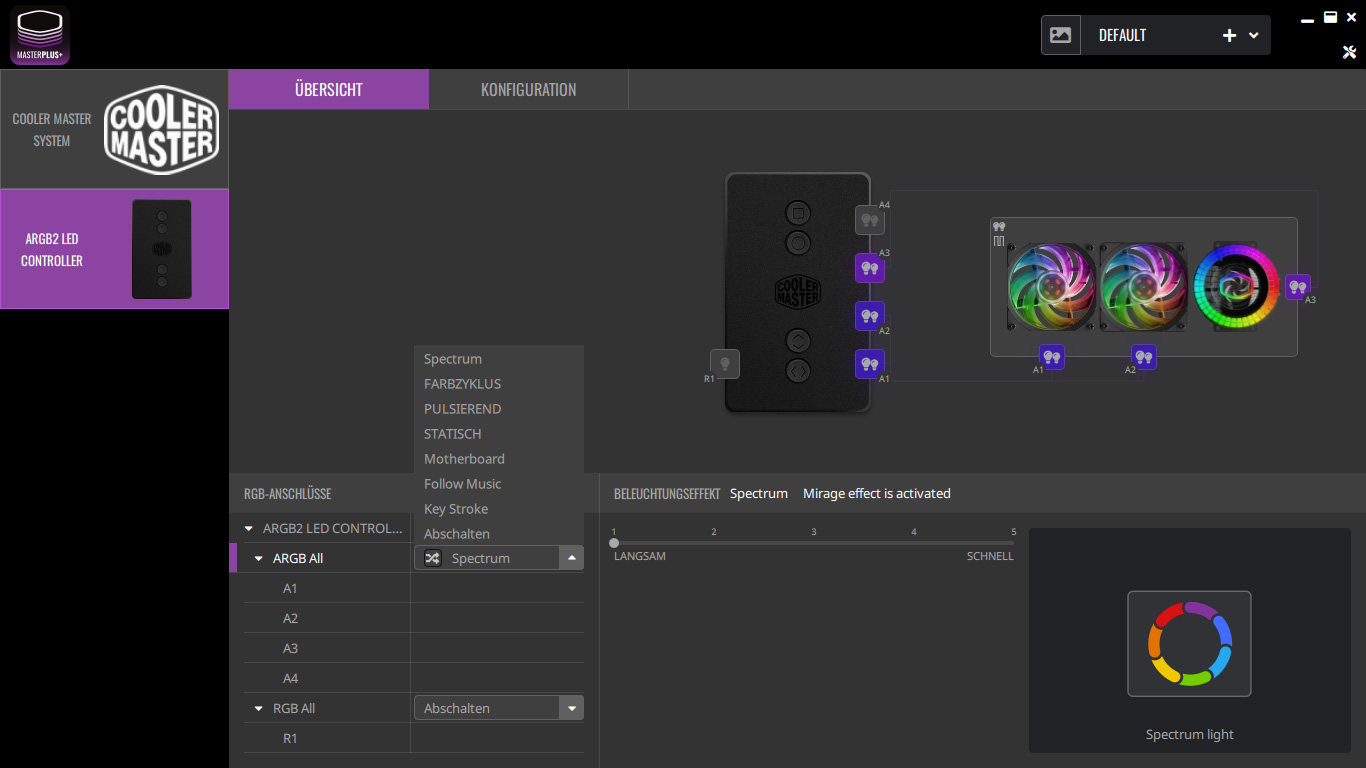This screenshot has height=768, width=1366.
Task: Choose Motherboard from the effect list
Action: click(x=498, y=459)
